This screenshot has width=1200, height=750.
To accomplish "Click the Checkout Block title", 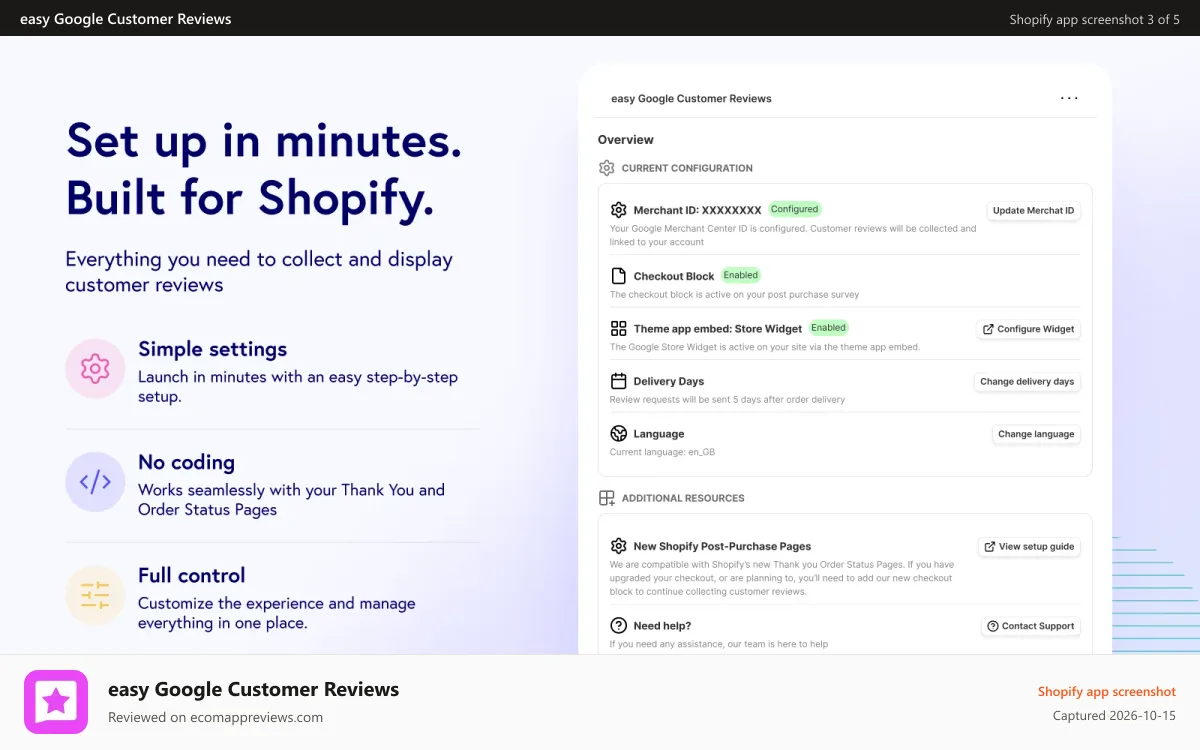I will point(674,276).
